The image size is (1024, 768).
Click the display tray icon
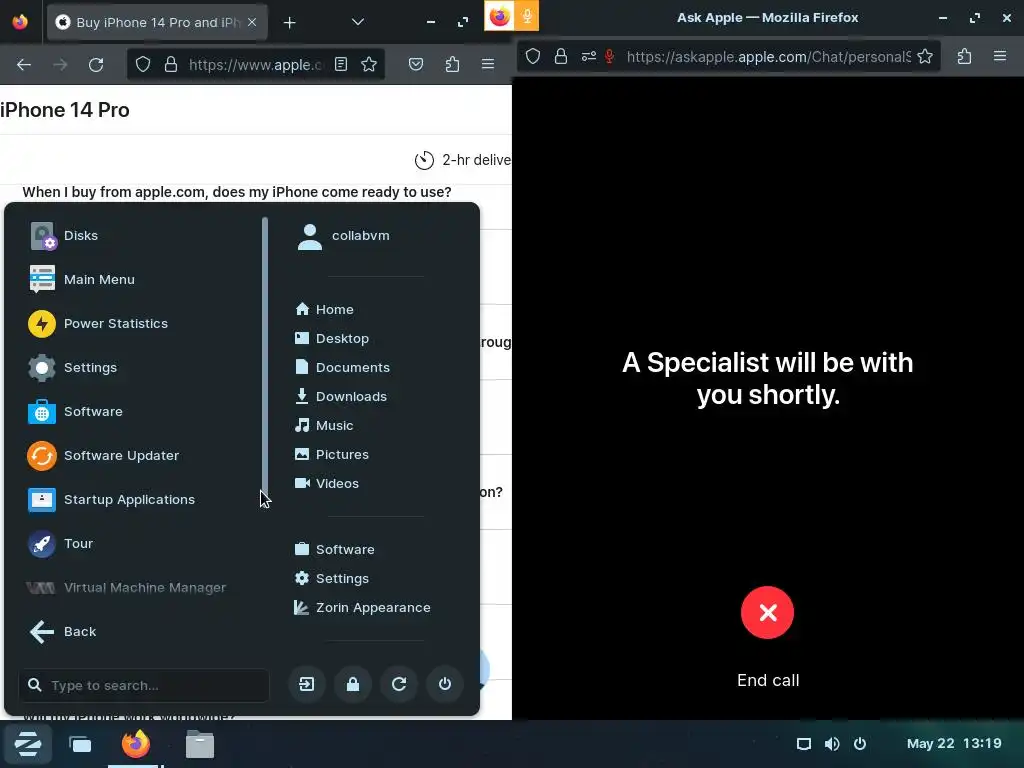[x=804, y=744]
